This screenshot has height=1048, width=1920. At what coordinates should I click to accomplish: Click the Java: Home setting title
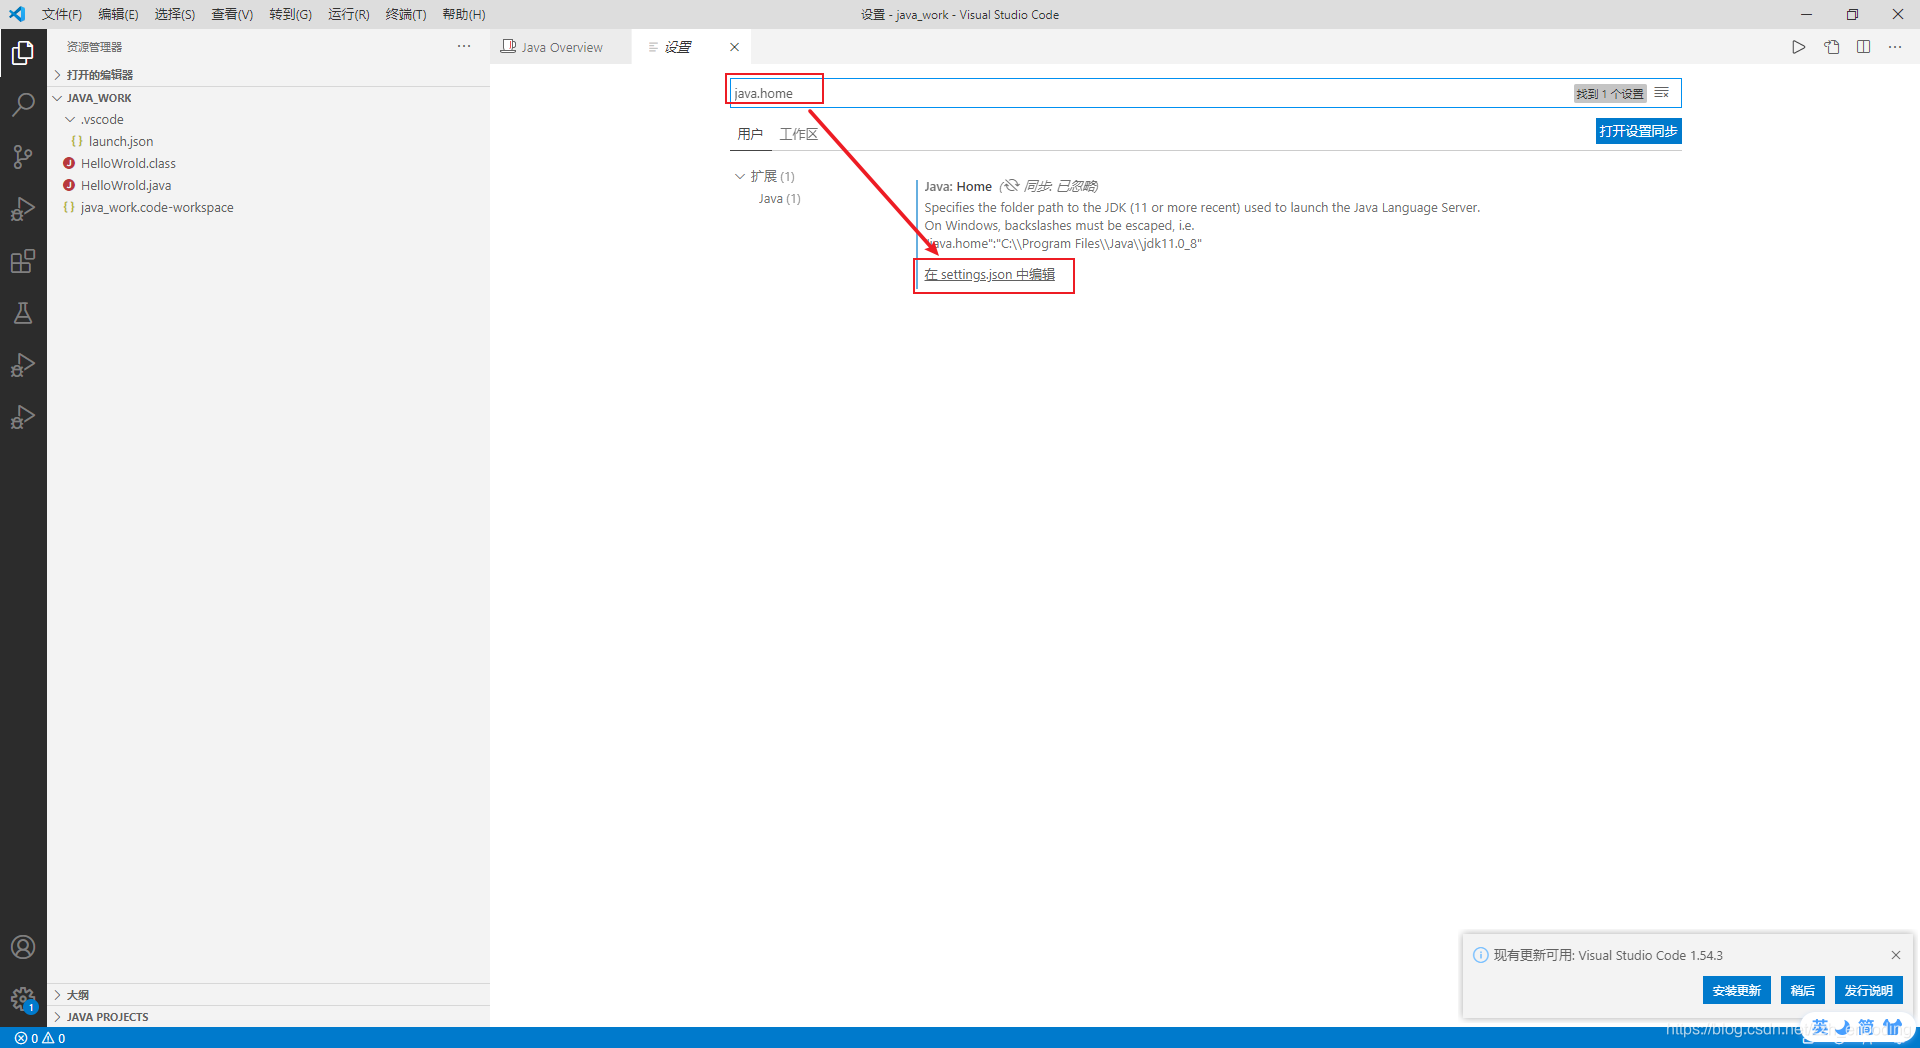[958, 186]
